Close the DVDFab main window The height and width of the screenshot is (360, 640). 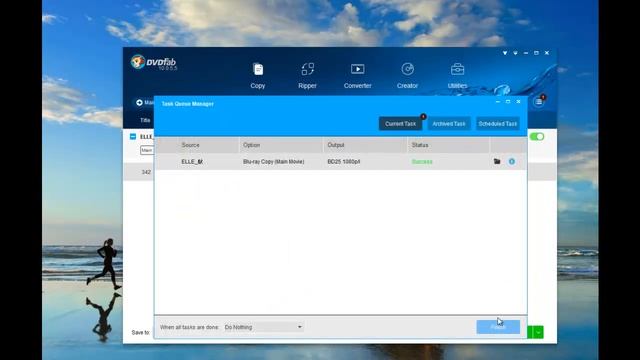pos(547,53)
